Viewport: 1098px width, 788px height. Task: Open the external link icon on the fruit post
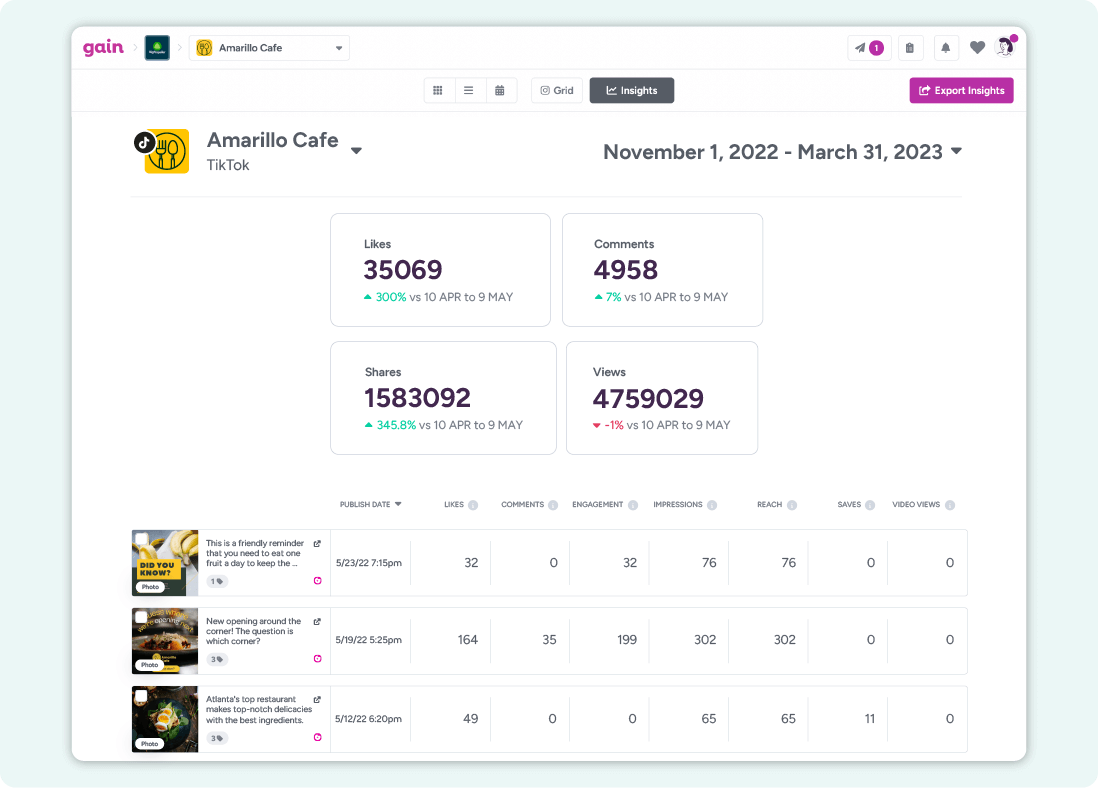pyautogui.click(x=318, y=543)
